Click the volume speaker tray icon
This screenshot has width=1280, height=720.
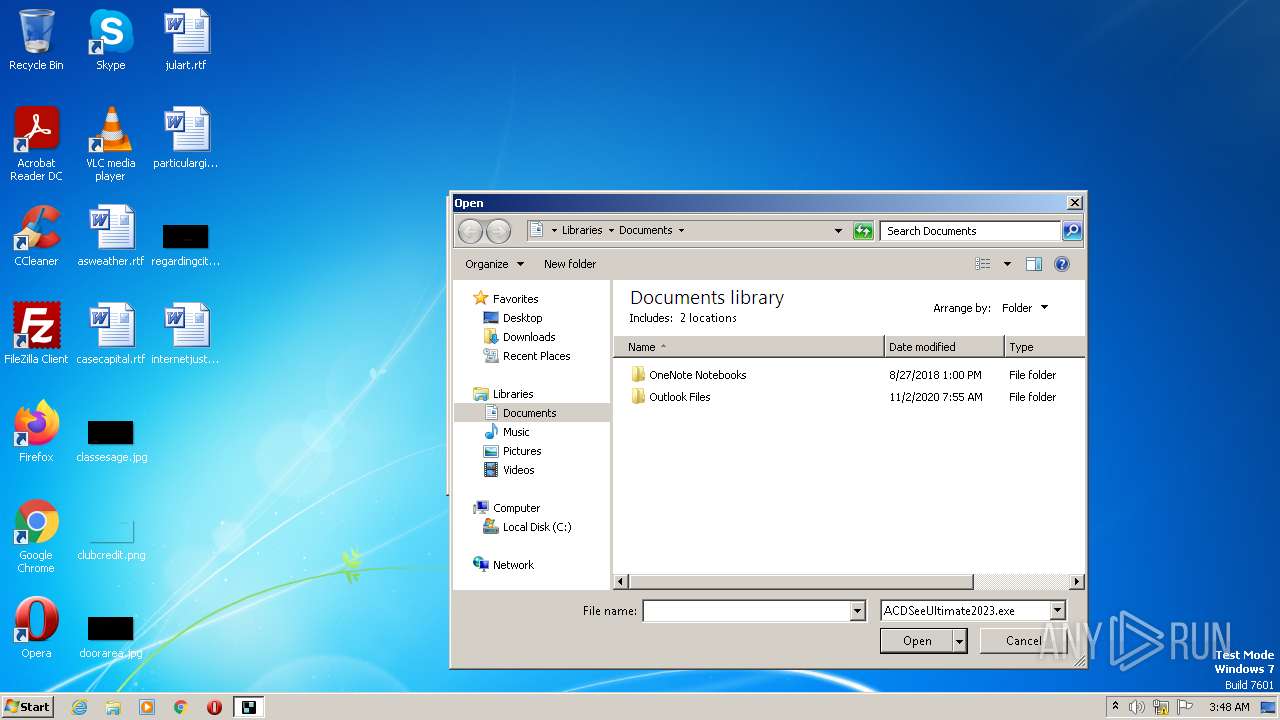pyautogui.click(x=1136, y=707)
